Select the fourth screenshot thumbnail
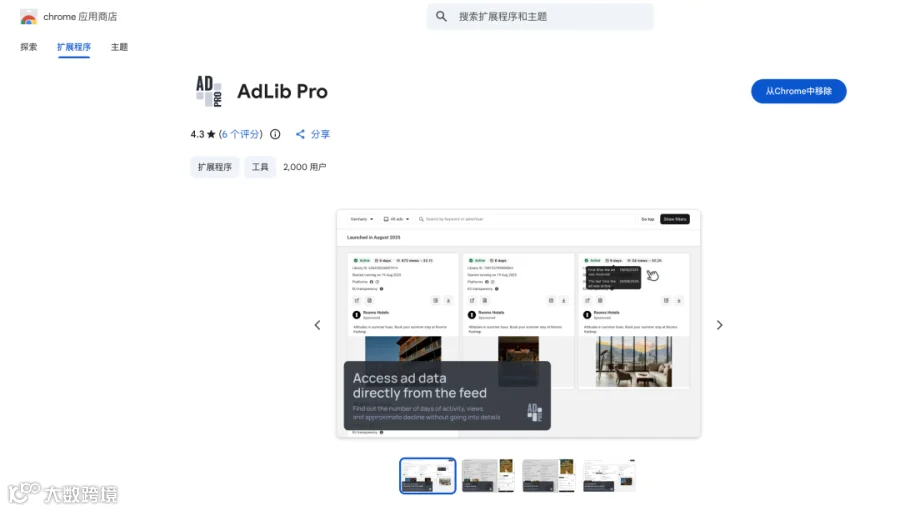The width and height of the screenshot is (900, 511). coord(609,476)
